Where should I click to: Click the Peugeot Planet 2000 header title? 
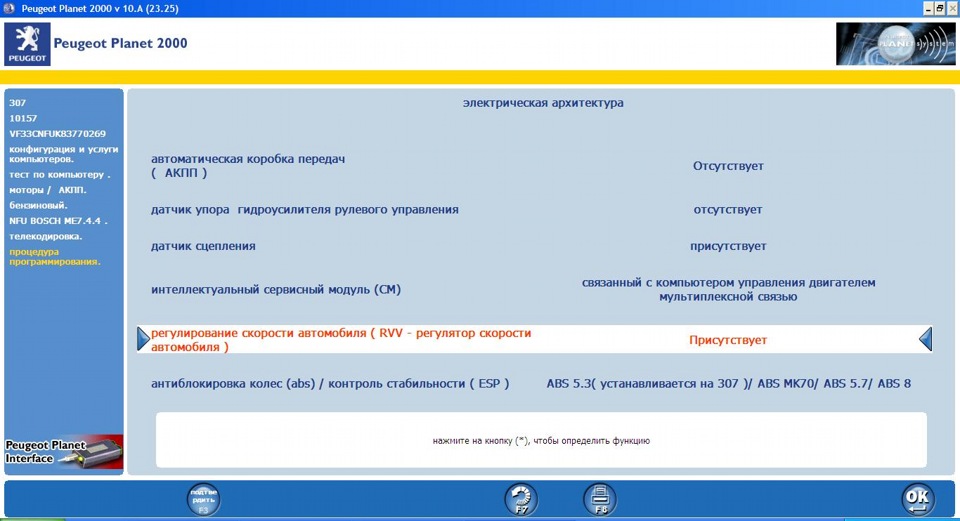pos(121,43)
